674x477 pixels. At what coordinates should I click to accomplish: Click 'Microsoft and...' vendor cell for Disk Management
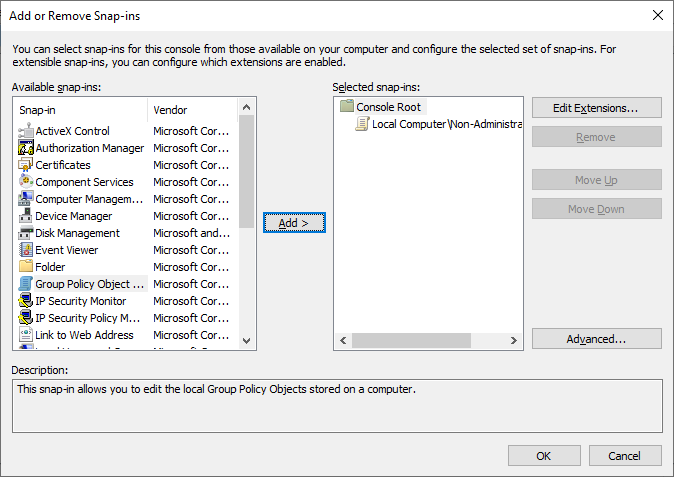tap(192, 233)
